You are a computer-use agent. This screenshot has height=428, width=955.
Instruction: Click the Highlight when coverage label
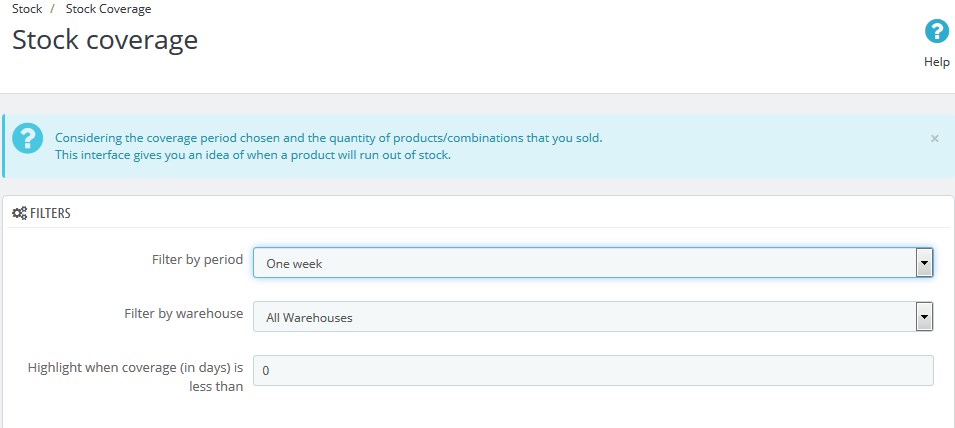(x=135, y=377)
